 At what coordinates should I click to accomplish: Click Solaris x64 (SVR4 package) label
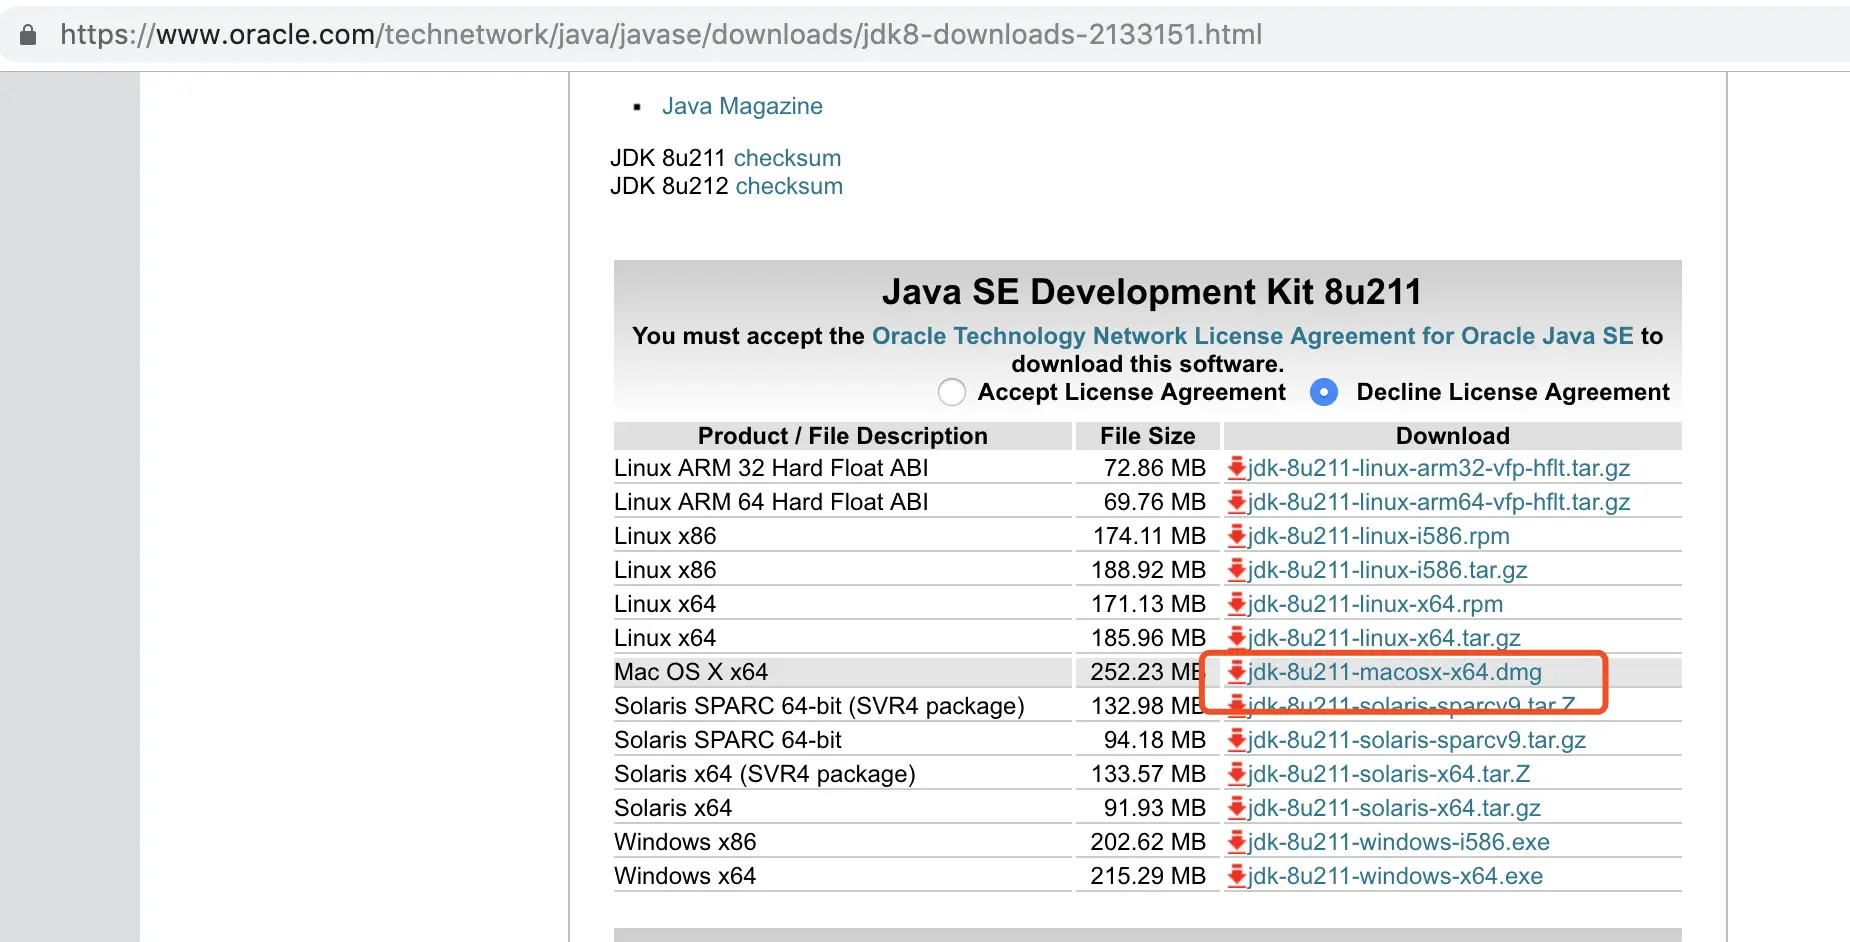[x=765, y=774]
